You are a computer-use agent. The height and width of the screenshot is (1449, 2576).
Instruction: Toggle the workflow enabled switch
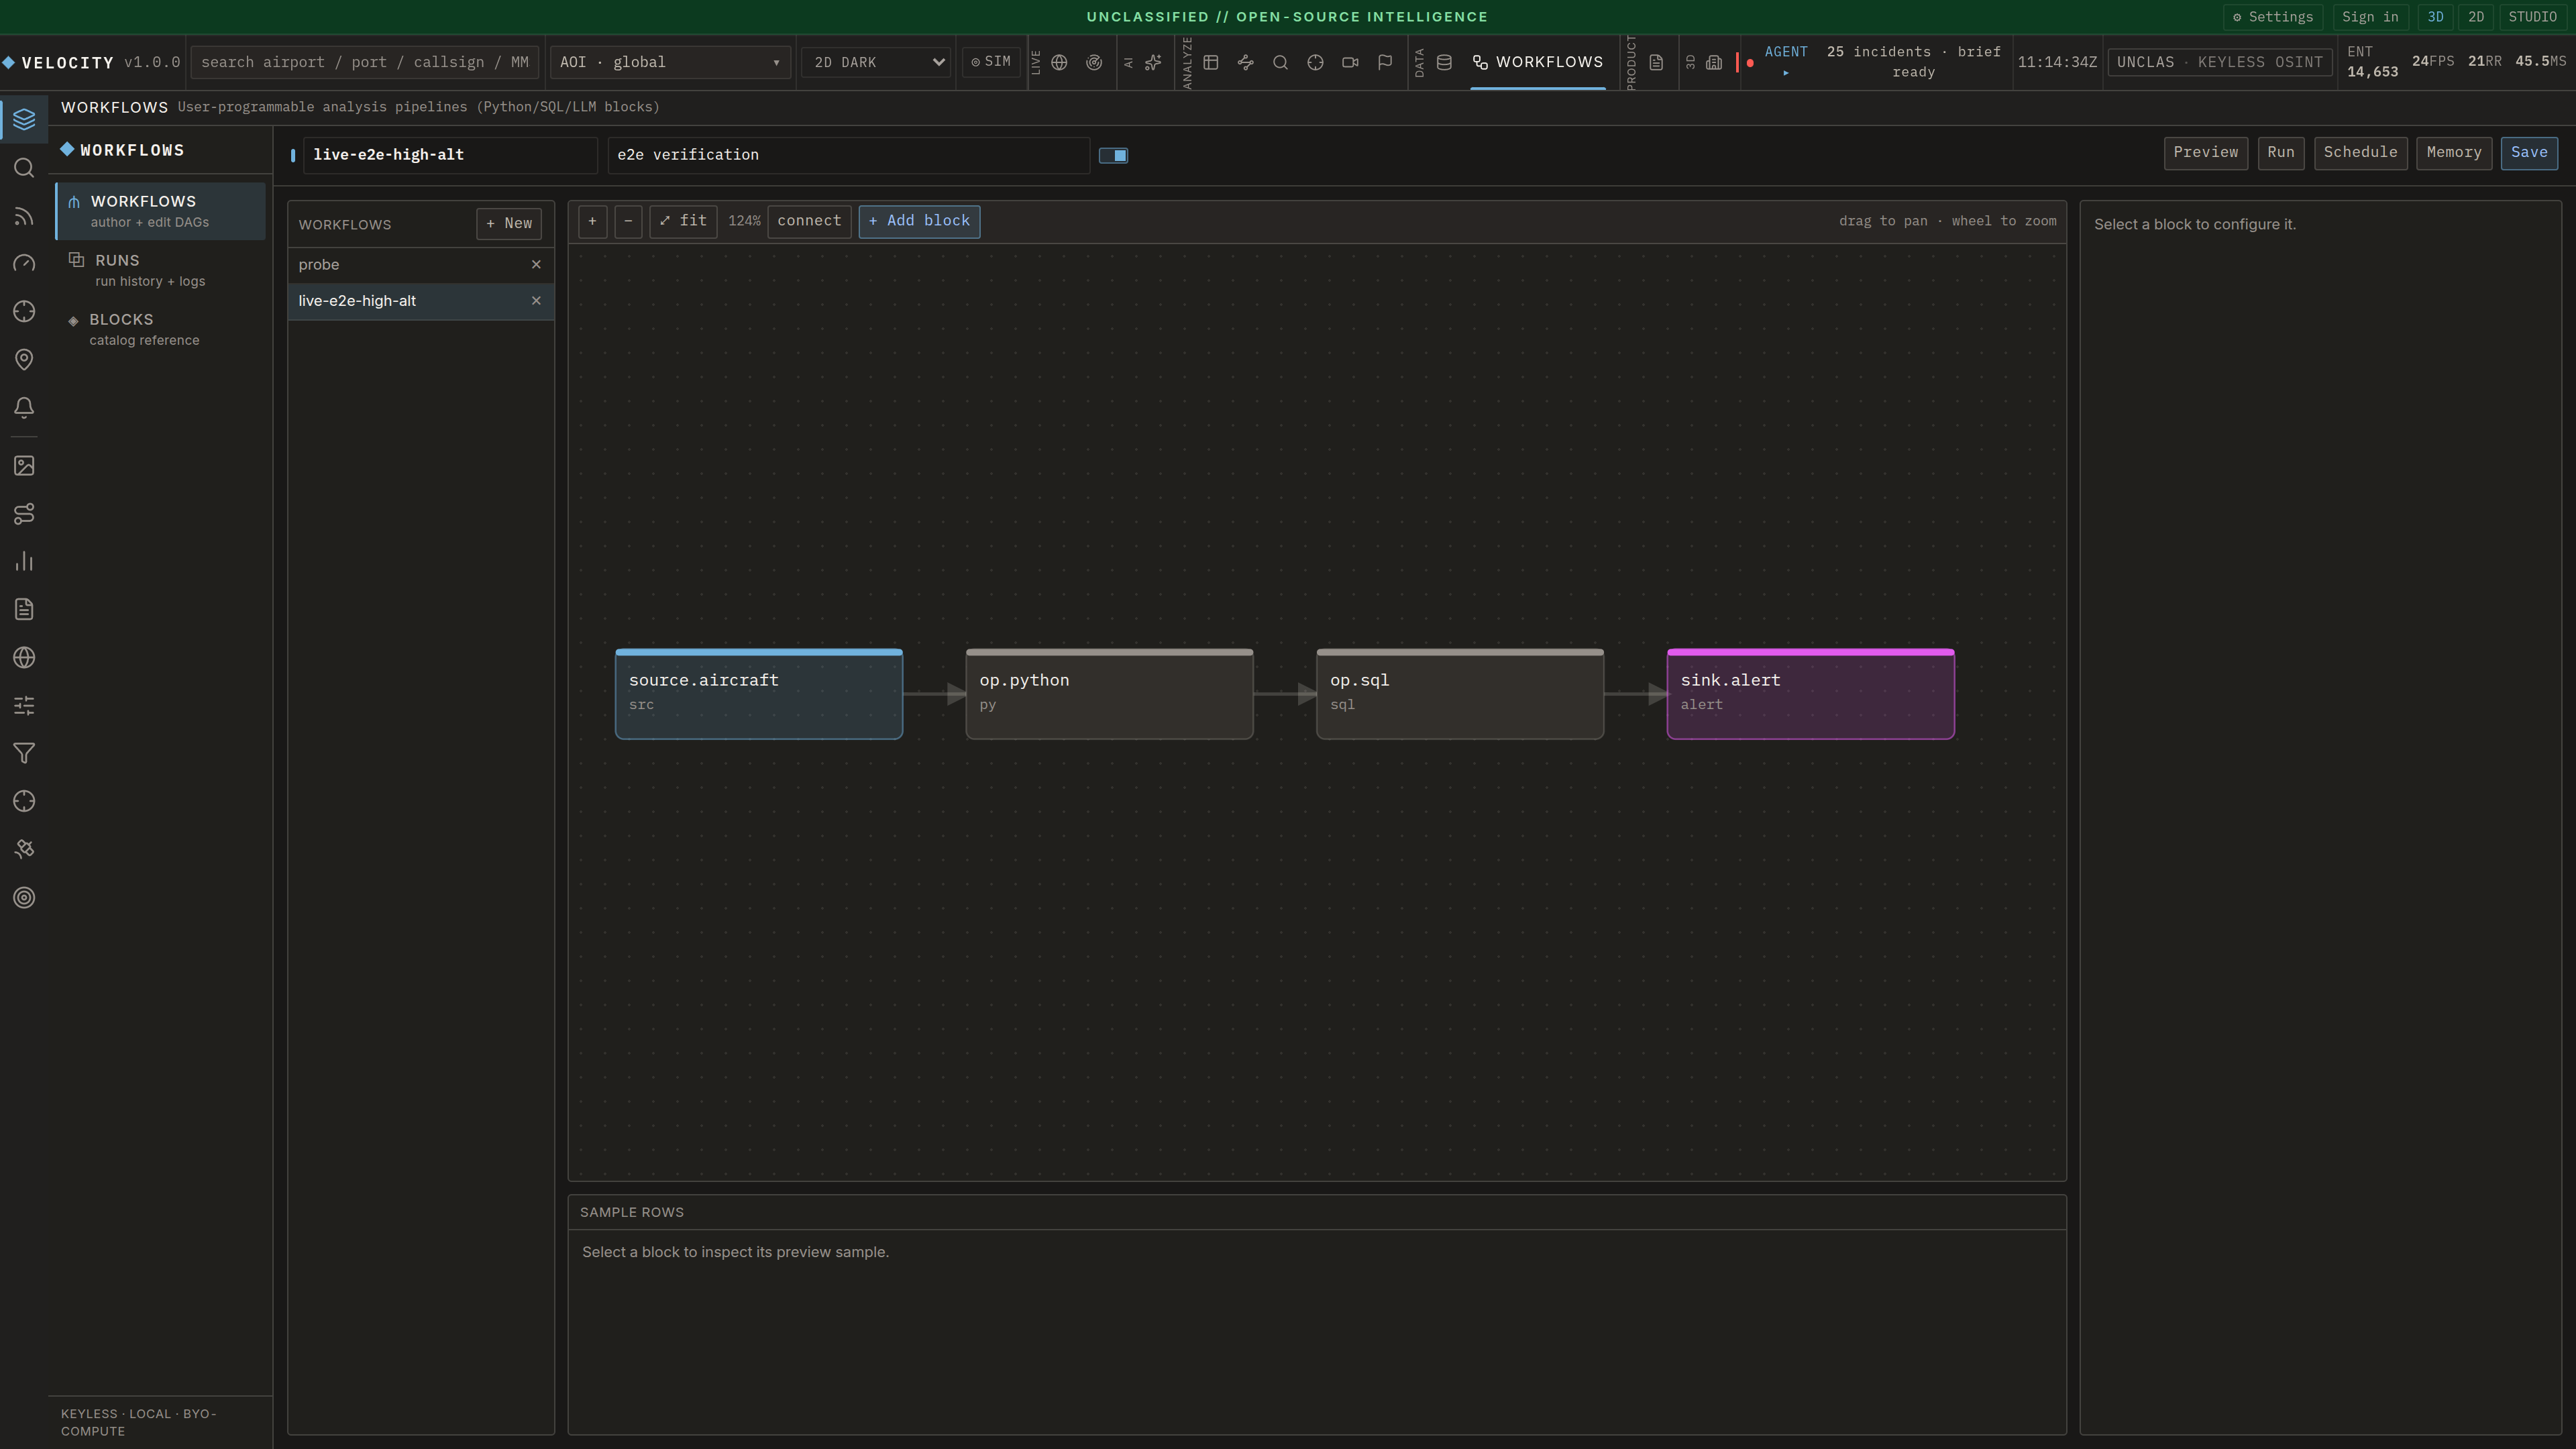(1113, 155)
